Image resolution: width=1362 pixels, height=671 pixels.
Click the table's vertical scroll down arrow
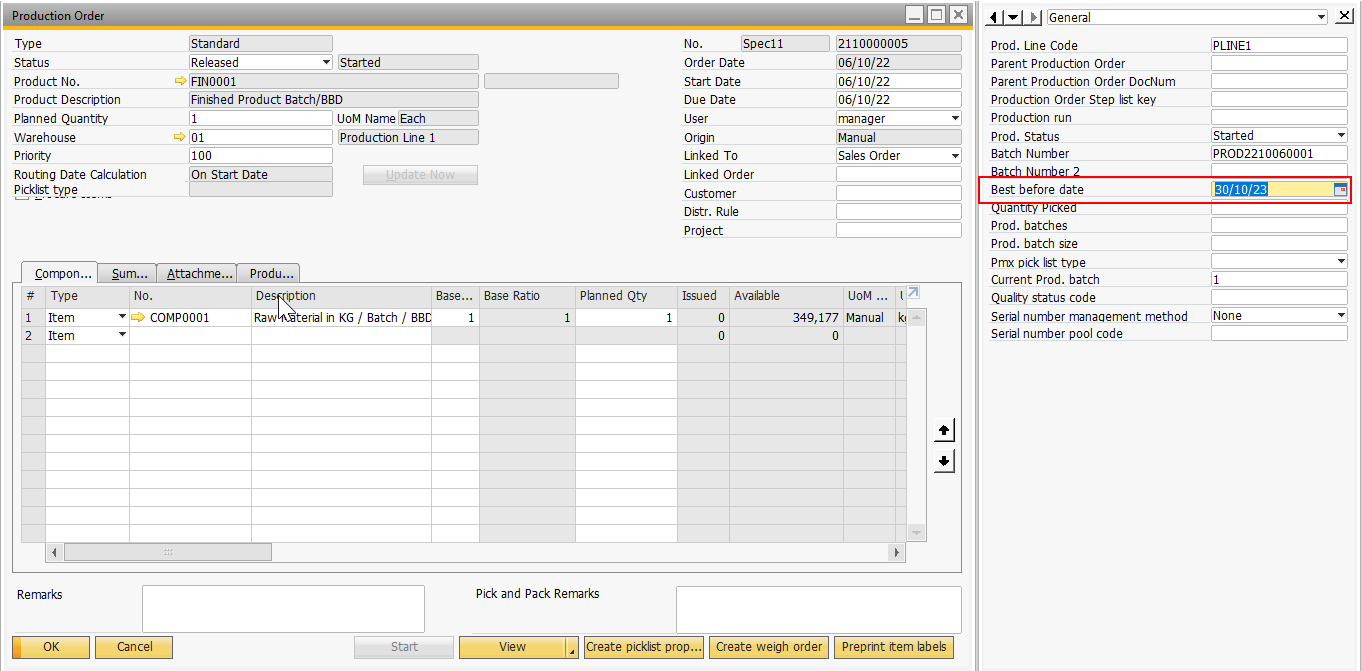click(917, 533)
